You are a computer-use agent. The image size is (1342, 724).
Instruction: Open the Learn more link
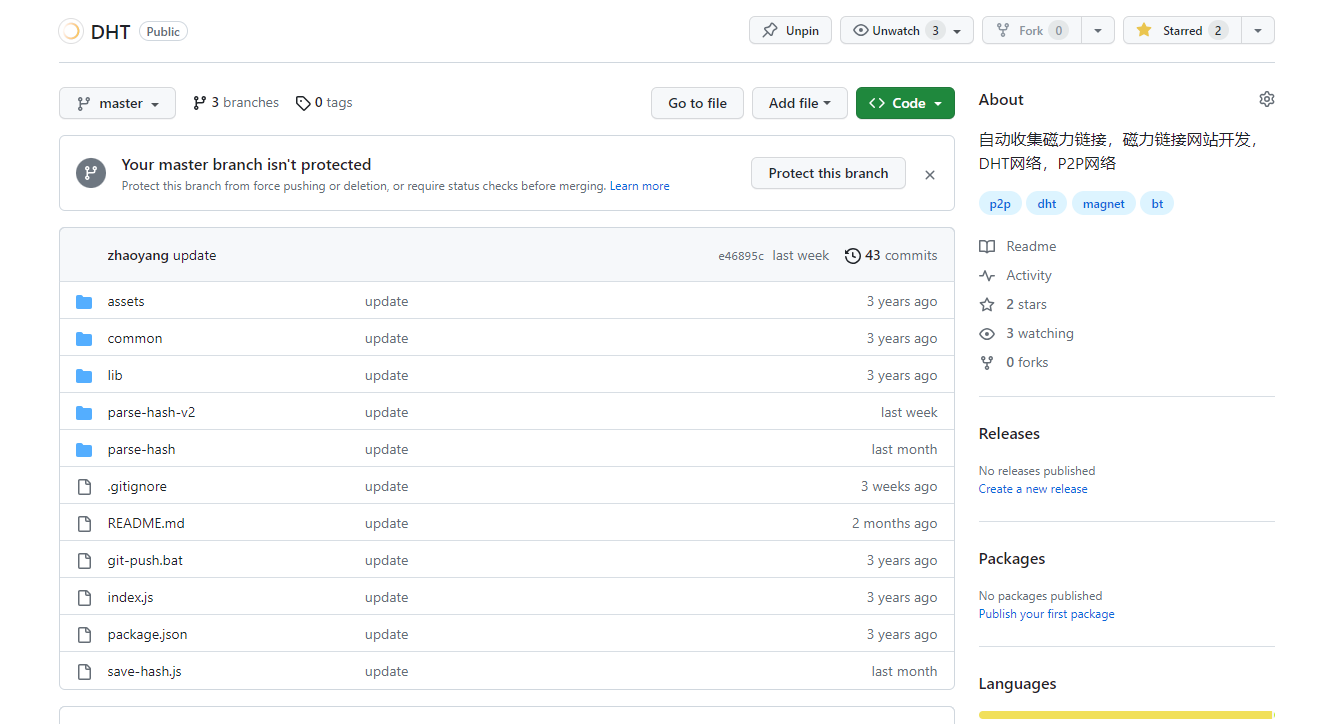(x=640, y=186)
